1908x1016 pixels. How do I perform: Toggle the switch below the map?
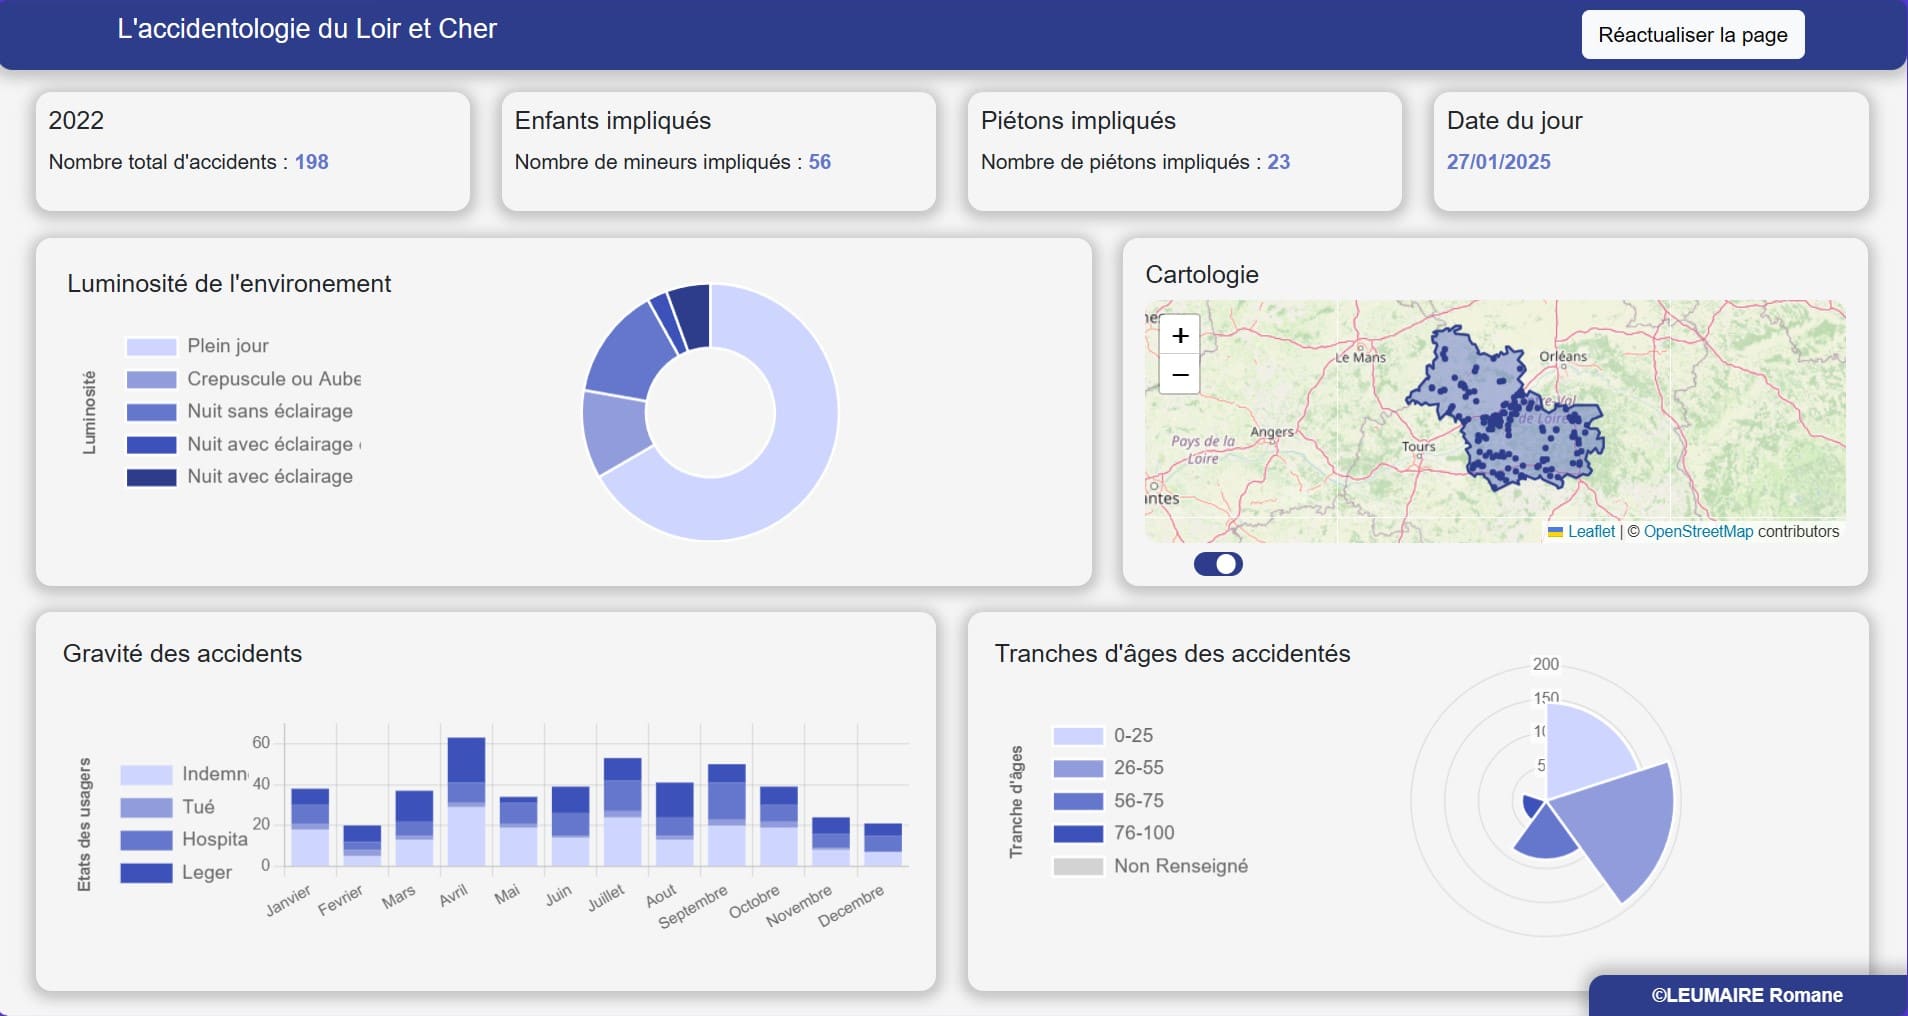(x=1218, y=564)
